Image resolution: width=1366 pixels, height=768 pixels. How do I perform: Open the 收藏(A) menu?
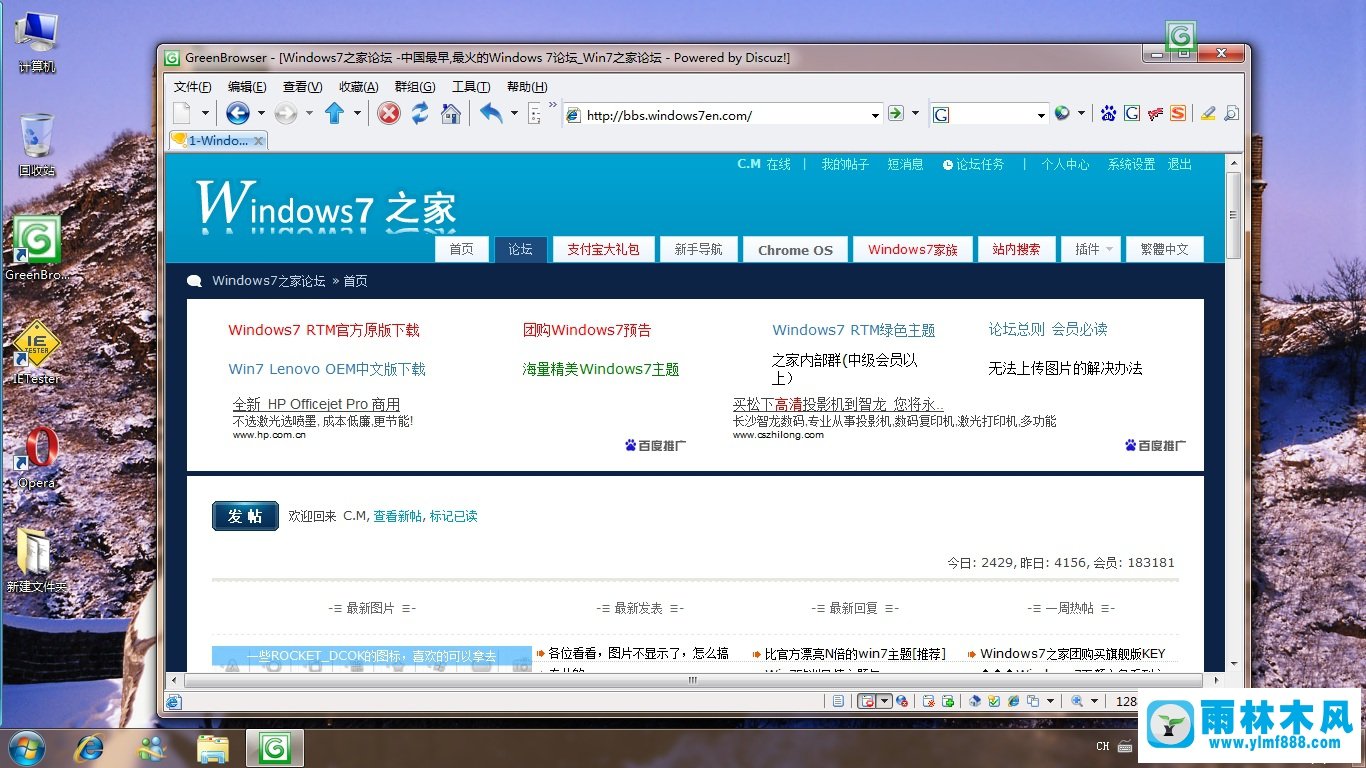pos(358,87)
